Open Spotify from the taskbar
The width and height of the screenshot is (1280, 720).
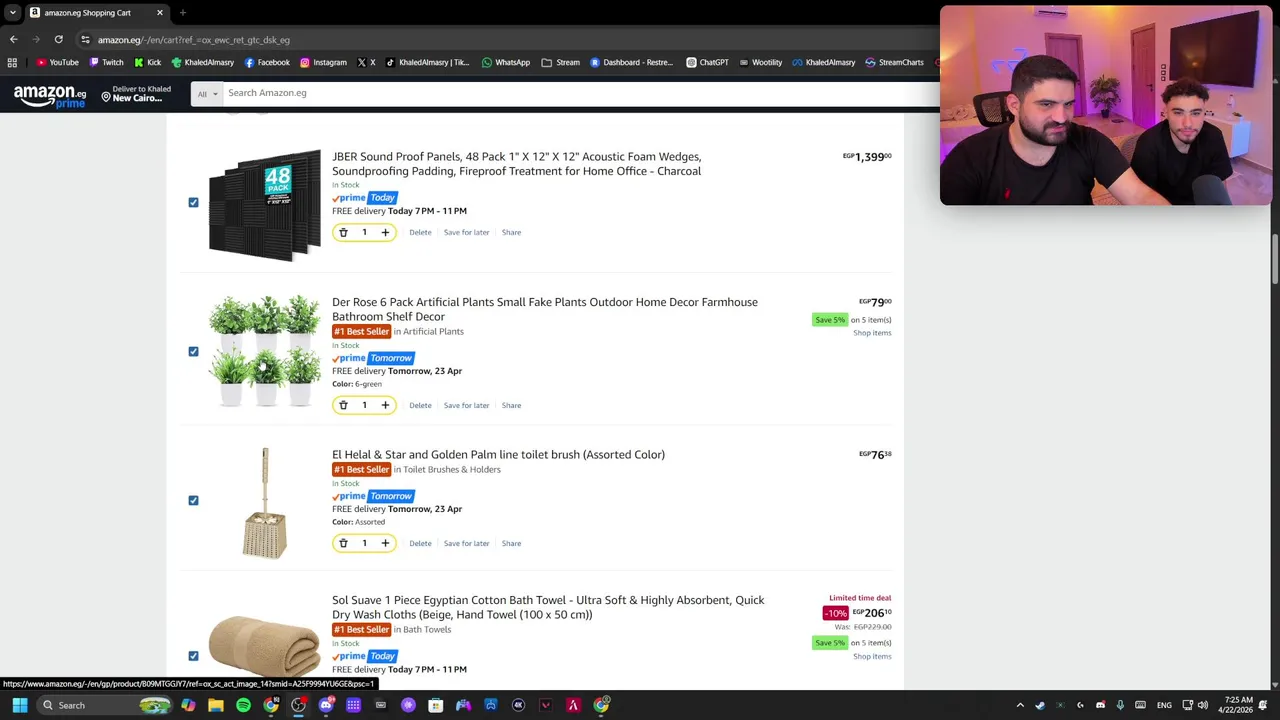pyautogui.click(x=243, y=705)
